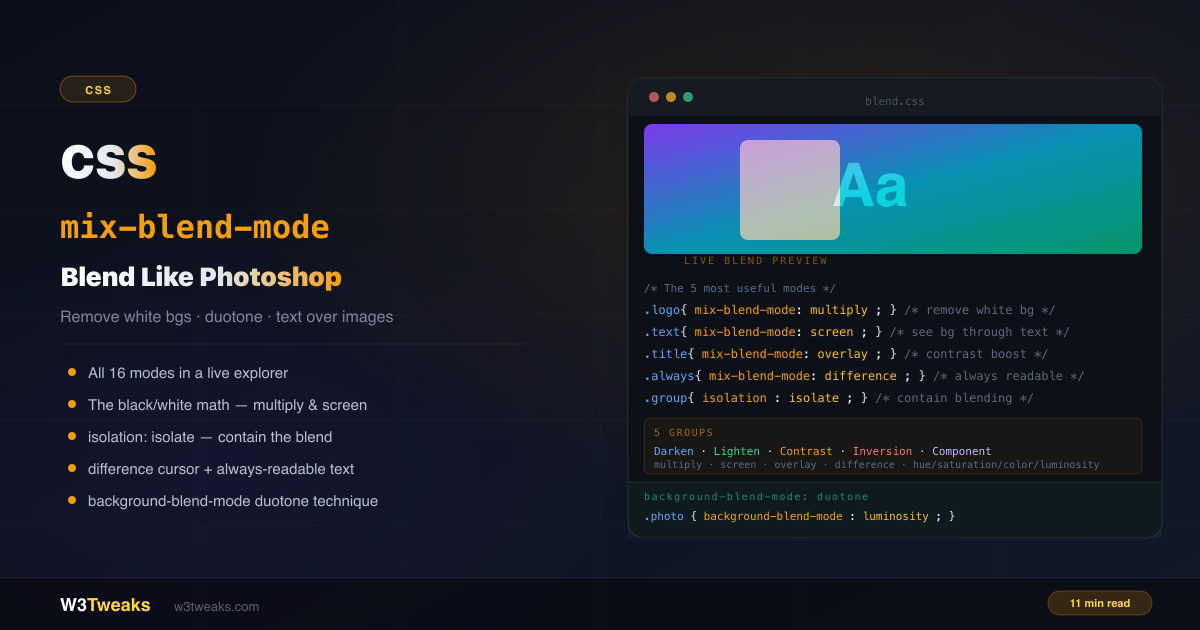
Task: Click the 'mix-blend-mode' orange title
Action: (x=195, y=228)
